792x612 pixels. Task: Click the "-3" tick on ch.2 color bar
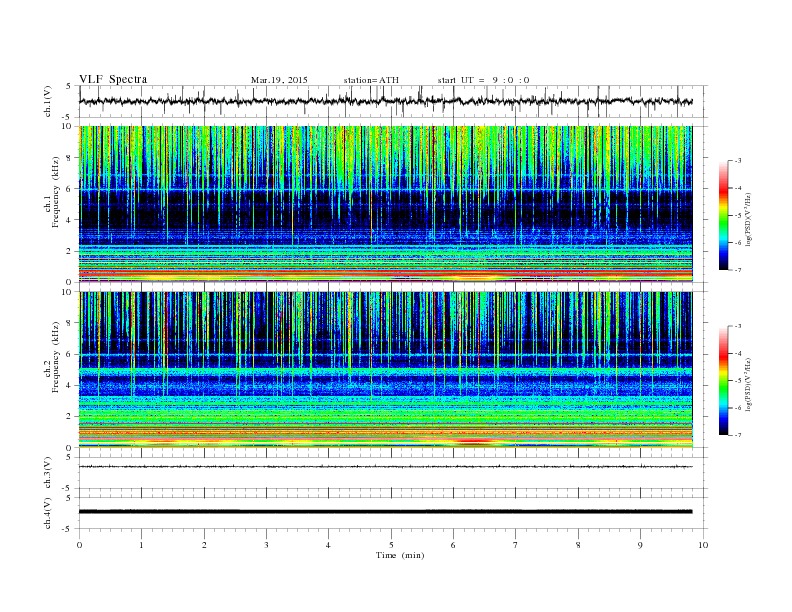click(738, 326)
